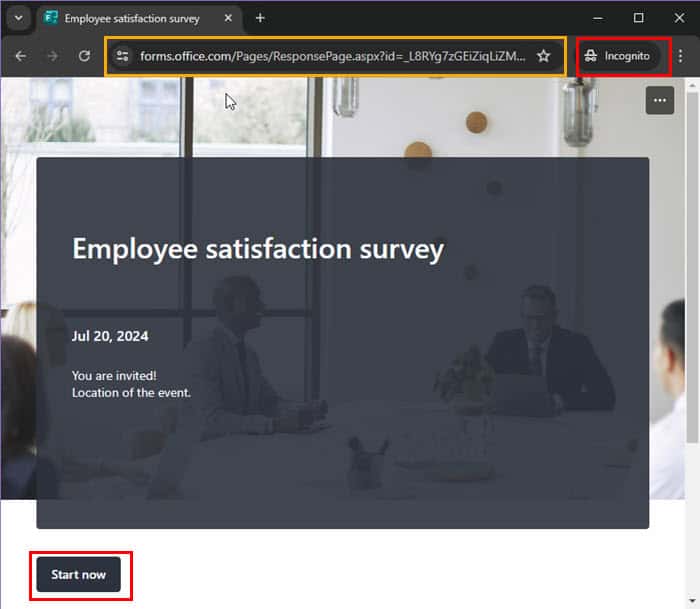Open the tab search dropdown arrow
The height and width of the screenshot is (609, 700).
pyautogui.click(x=19, y=18)
